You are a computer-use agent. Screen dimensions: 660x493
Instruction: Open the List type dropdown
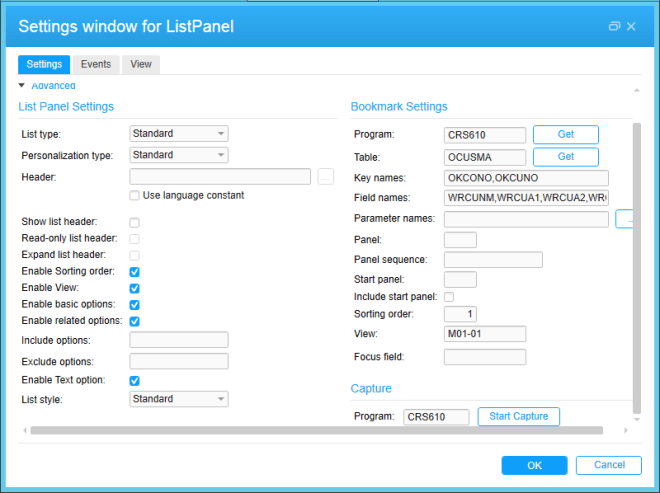click(x=179, y=134)
